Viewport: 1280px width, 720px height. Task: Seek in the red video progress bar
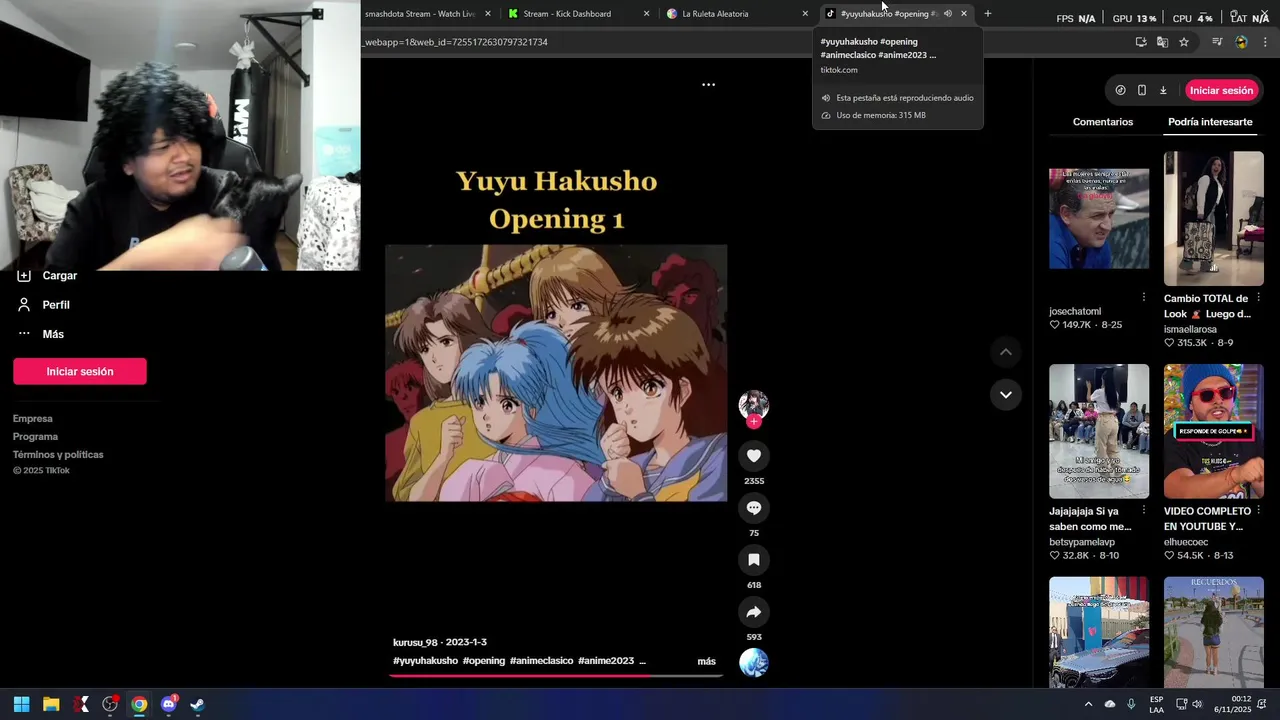pyautogui.click(x=556, y=675)
